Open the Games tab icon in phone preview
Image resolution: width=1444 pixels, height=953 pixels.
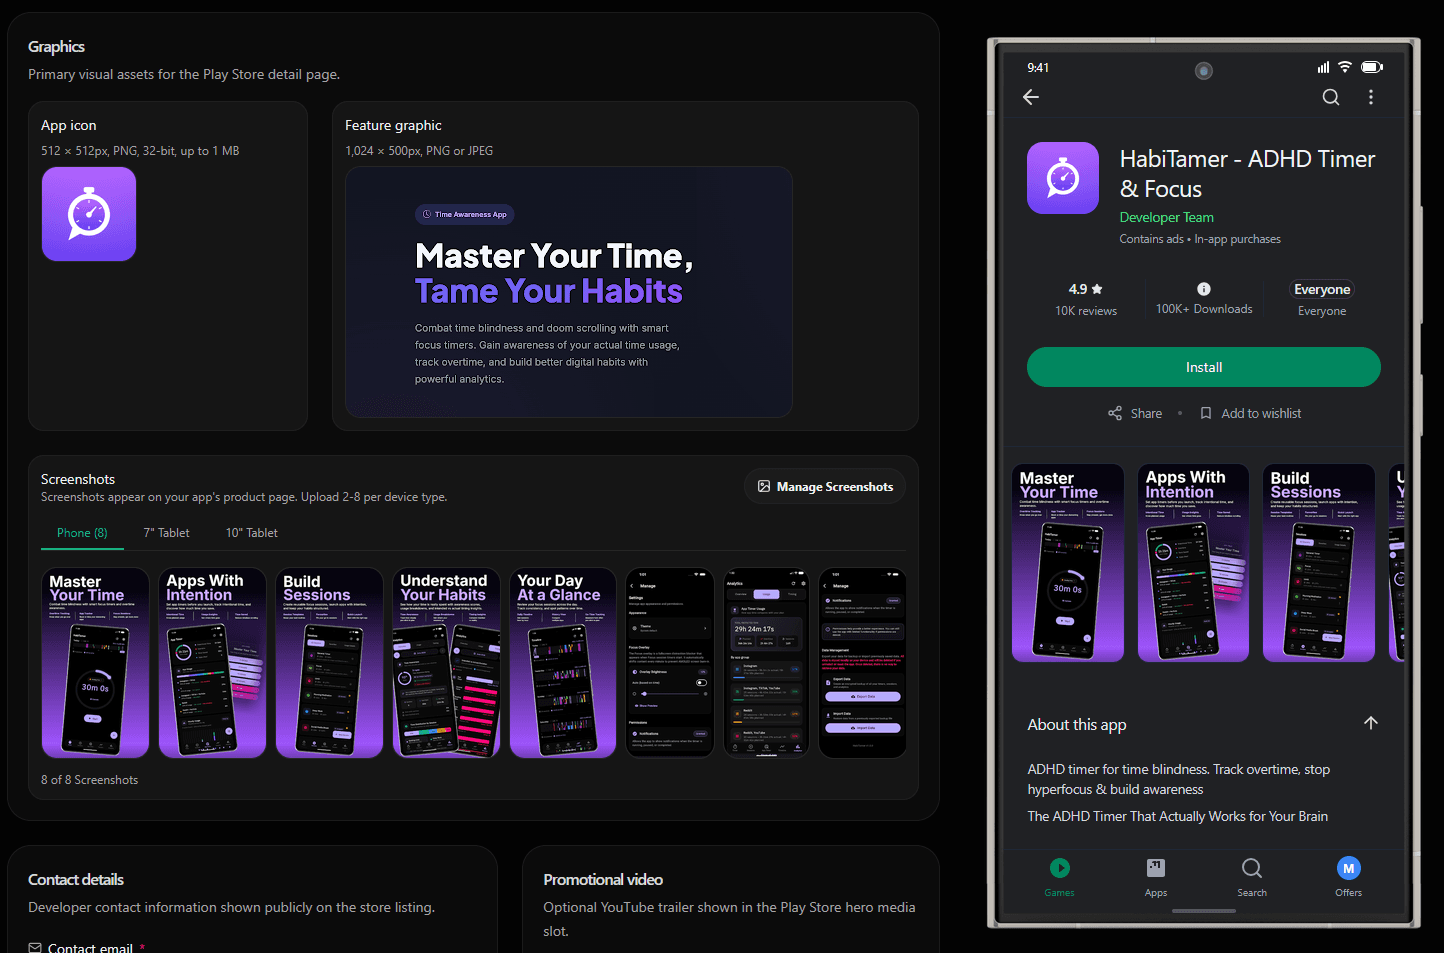click(x=1060, y=868)
